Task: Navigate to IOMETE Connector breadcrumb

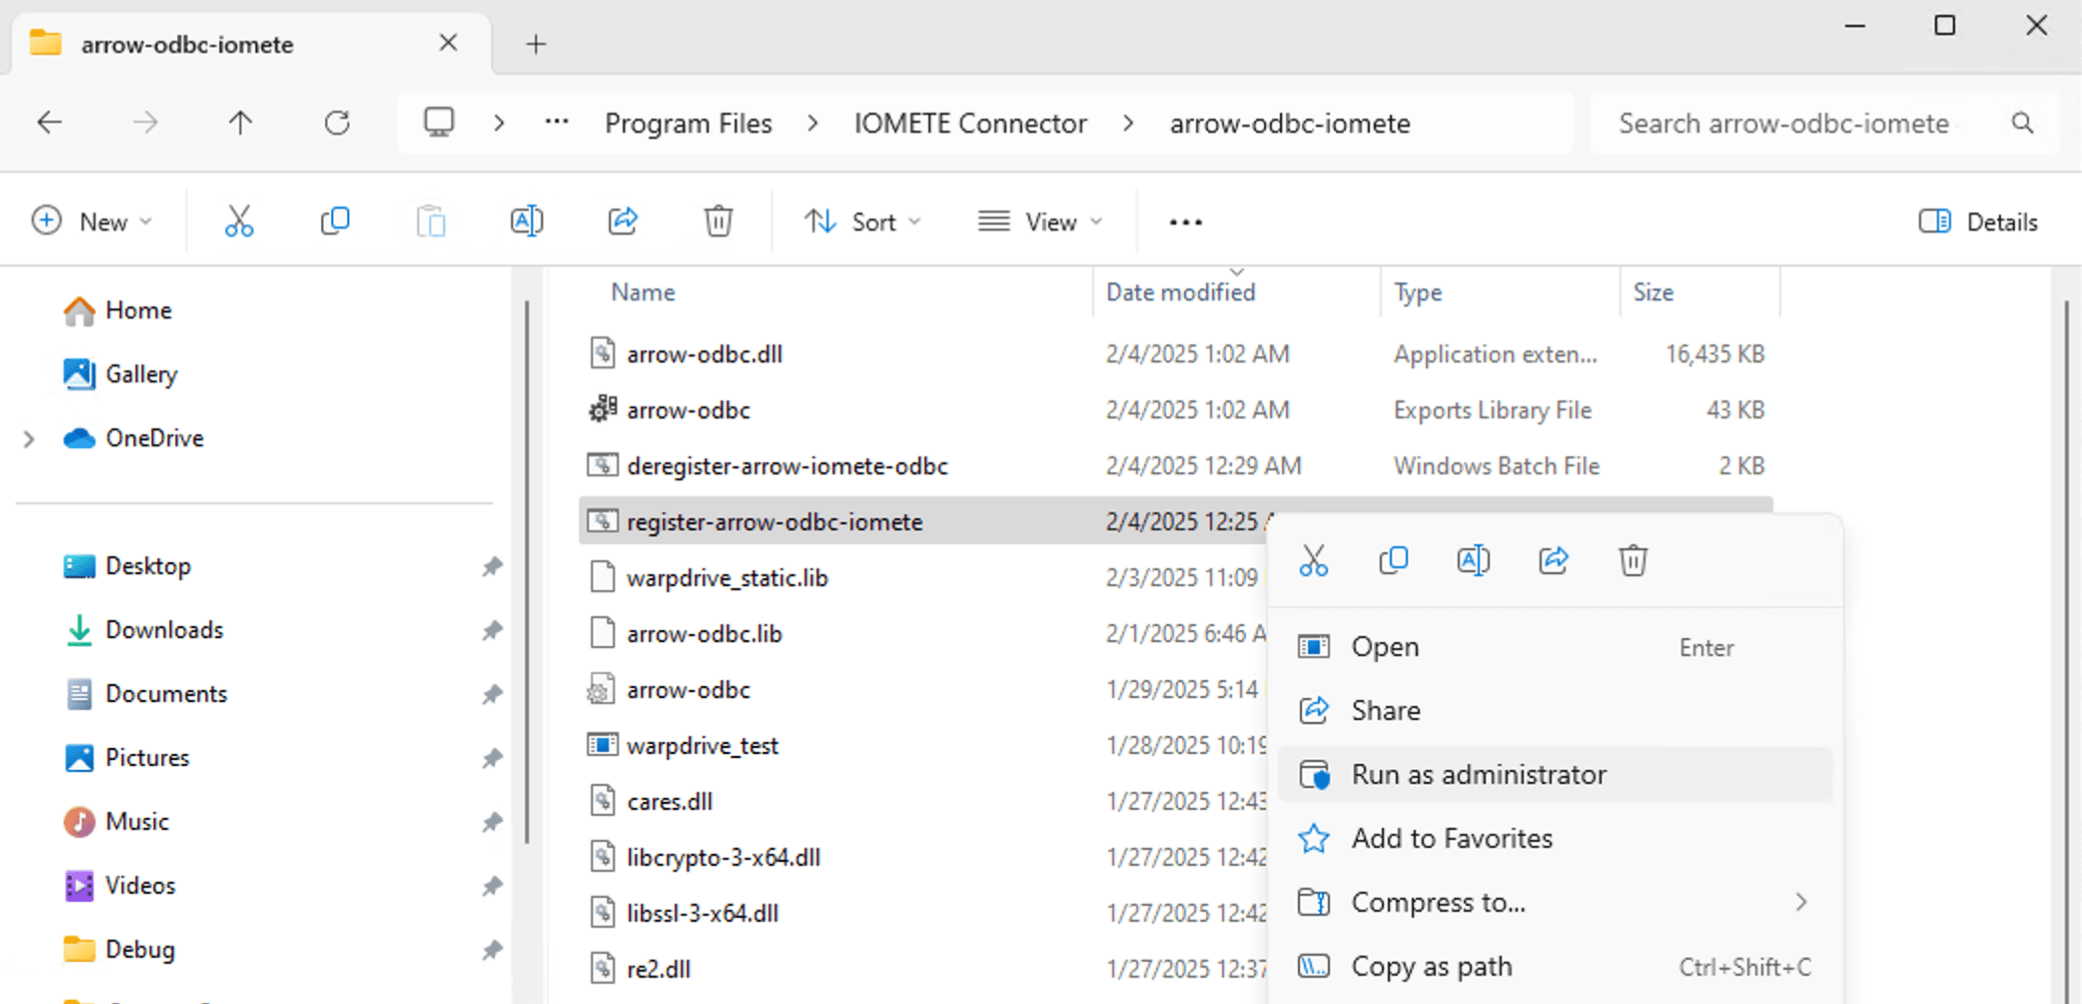Action: click(x=970, y=123)
